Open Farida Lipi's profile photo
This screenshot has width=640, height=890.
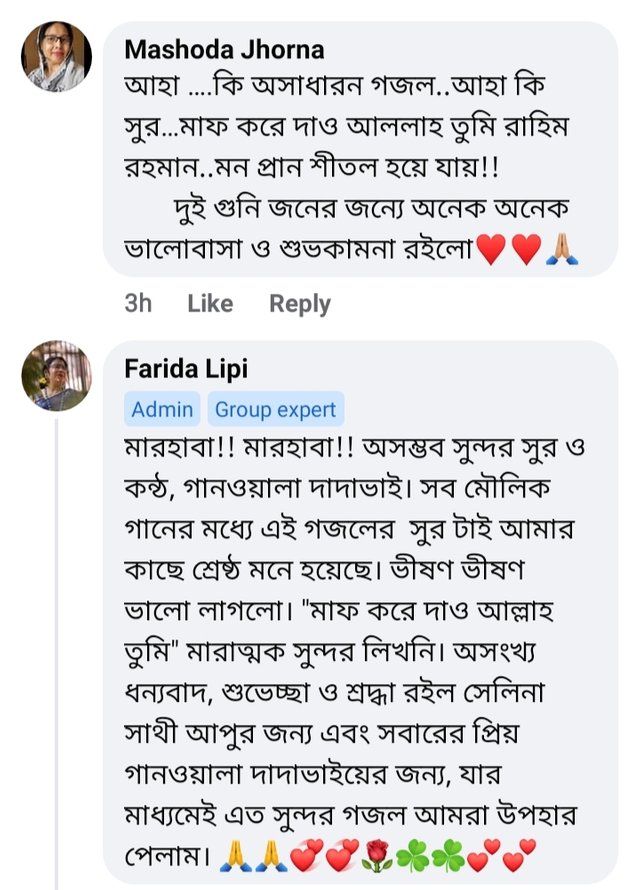click(57, 375)
